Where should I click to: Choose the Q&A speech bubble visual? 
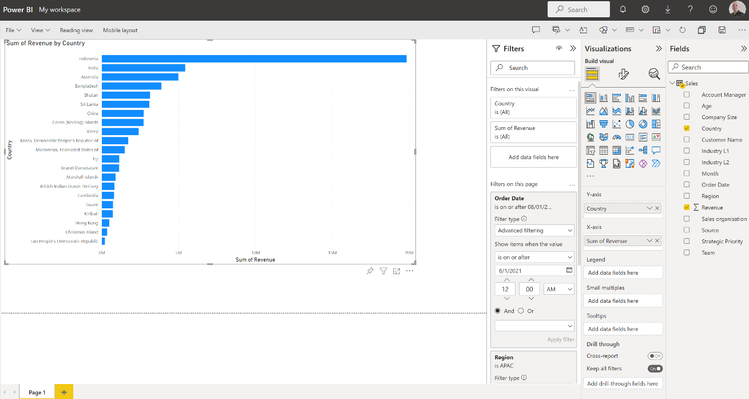pyautogui.click(x=656, y=151)
